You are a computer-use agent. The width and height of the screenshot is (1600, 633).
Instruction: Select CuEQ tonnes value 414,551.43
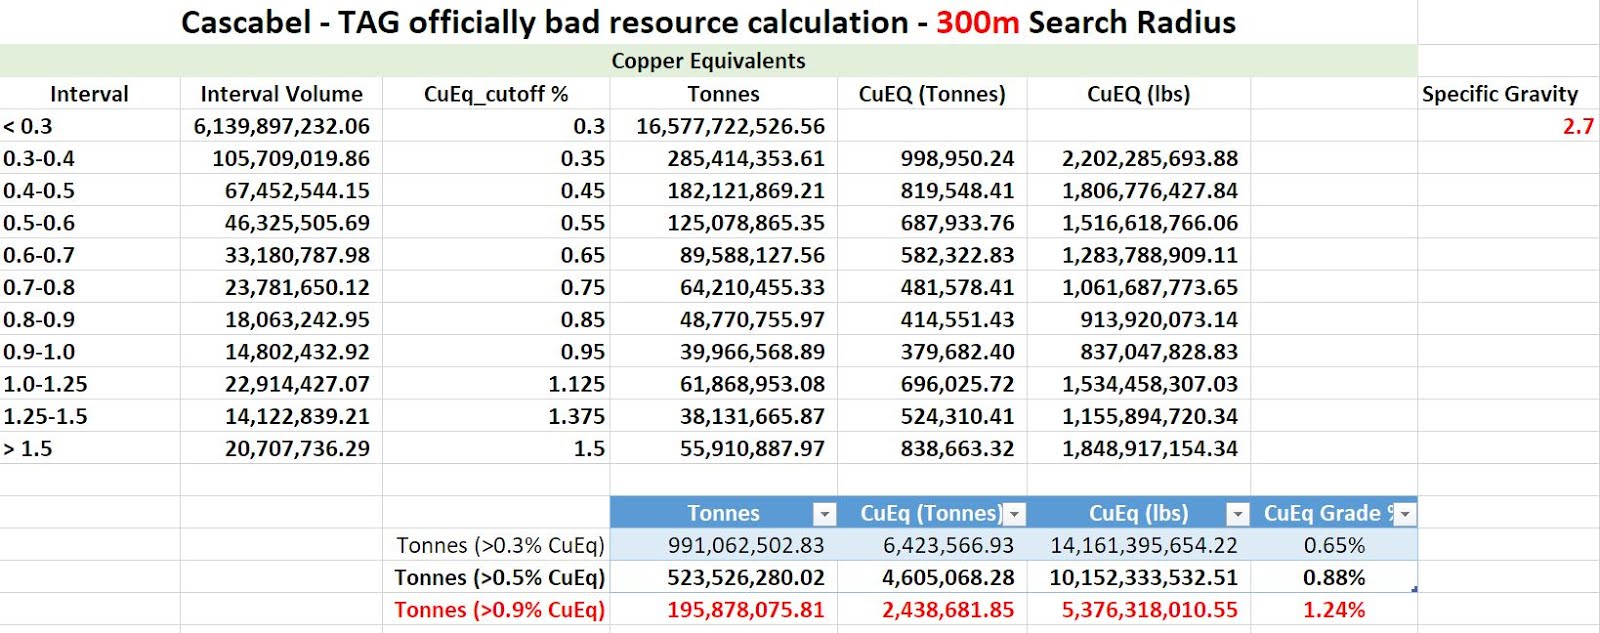click(932, 319)
